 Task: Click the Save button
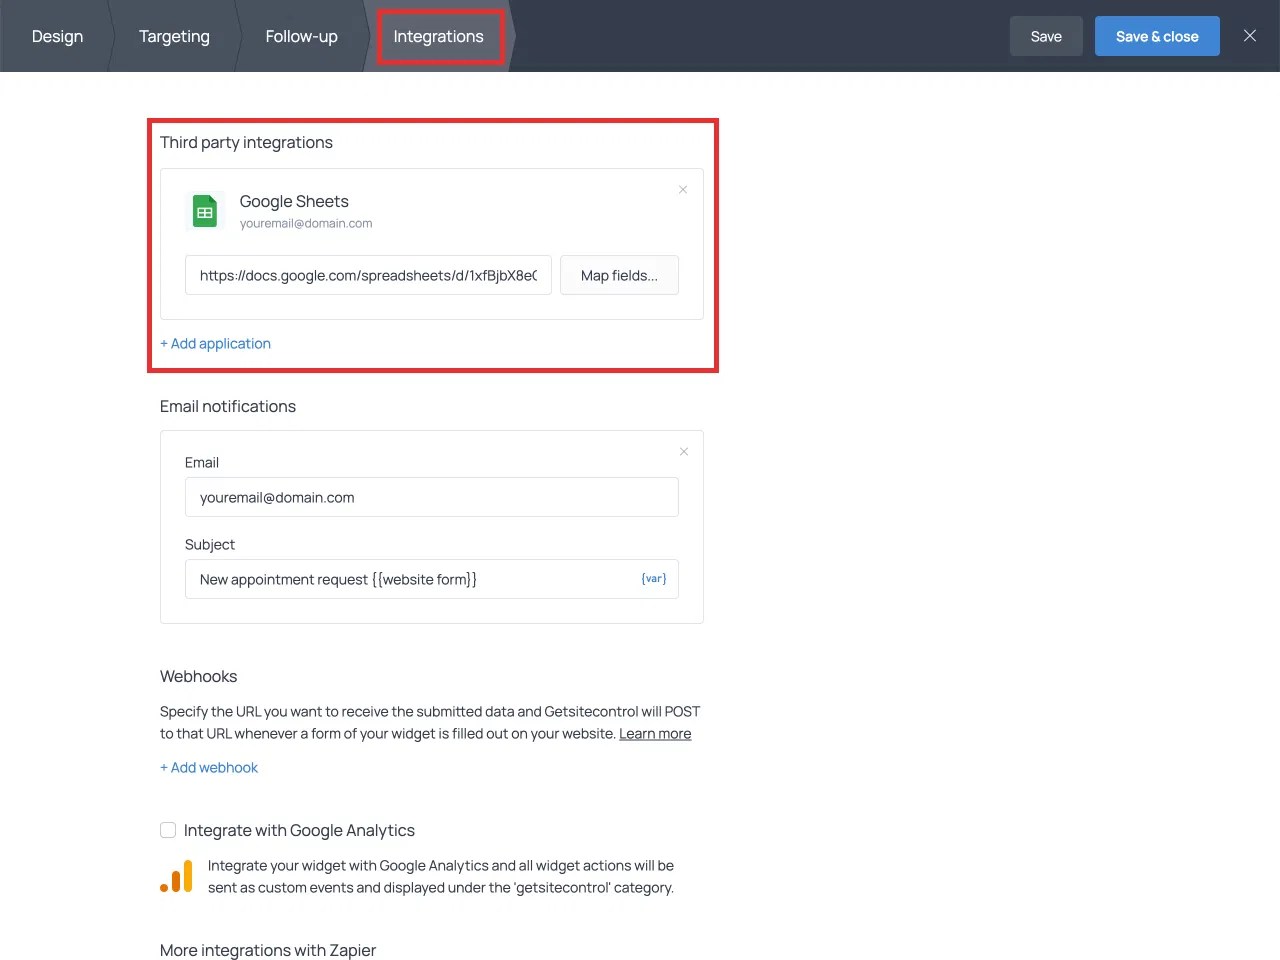point(1046,36)
